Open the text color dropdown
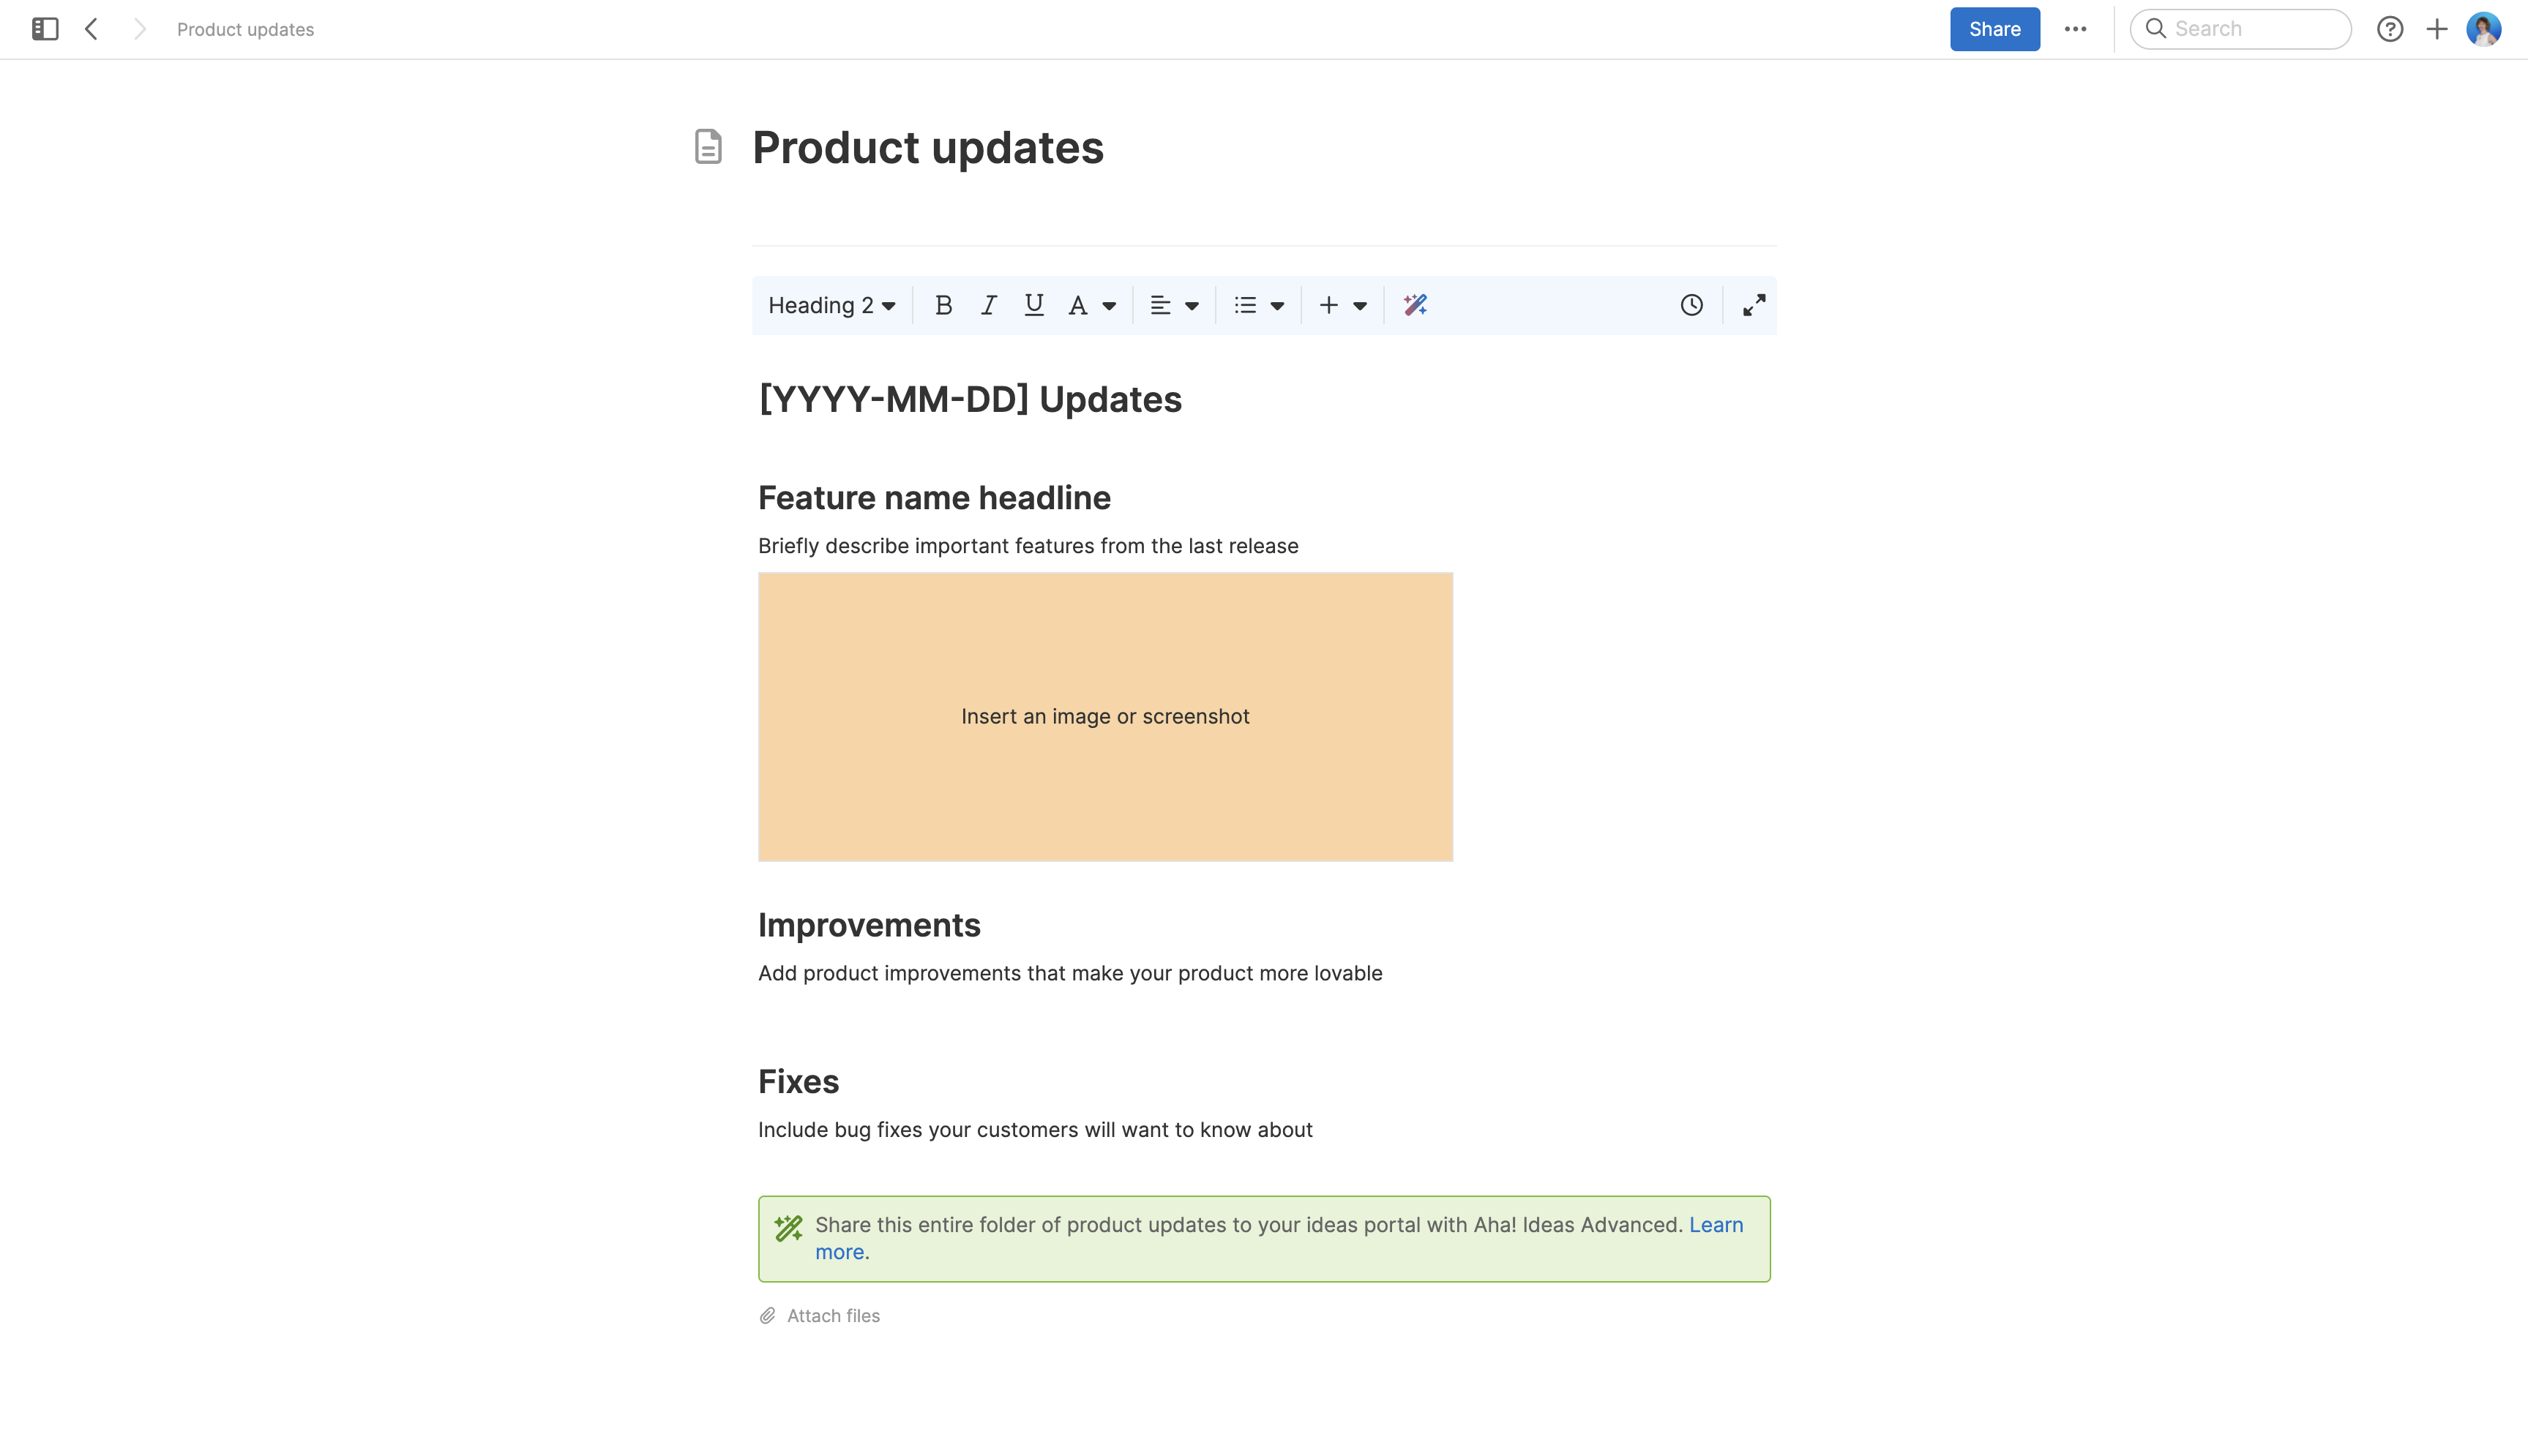The height and width of the screenshot is (1456, 2528). (1092, 305)
